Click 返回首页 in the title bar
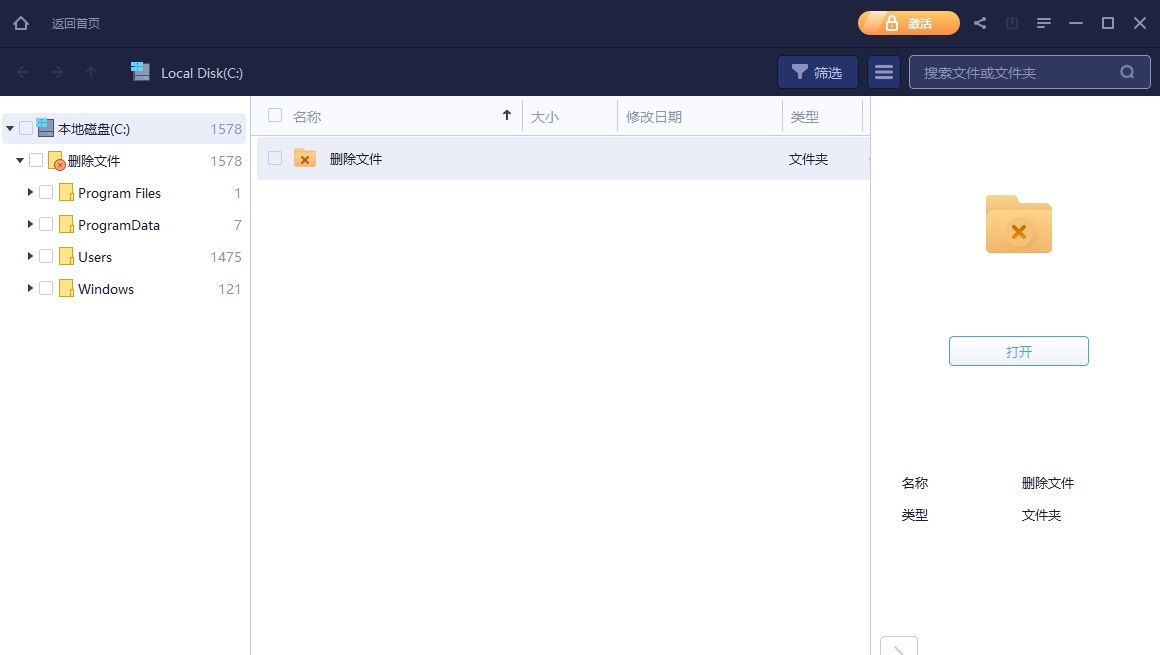Screen dimensions: 1160x655 [75, 22]
